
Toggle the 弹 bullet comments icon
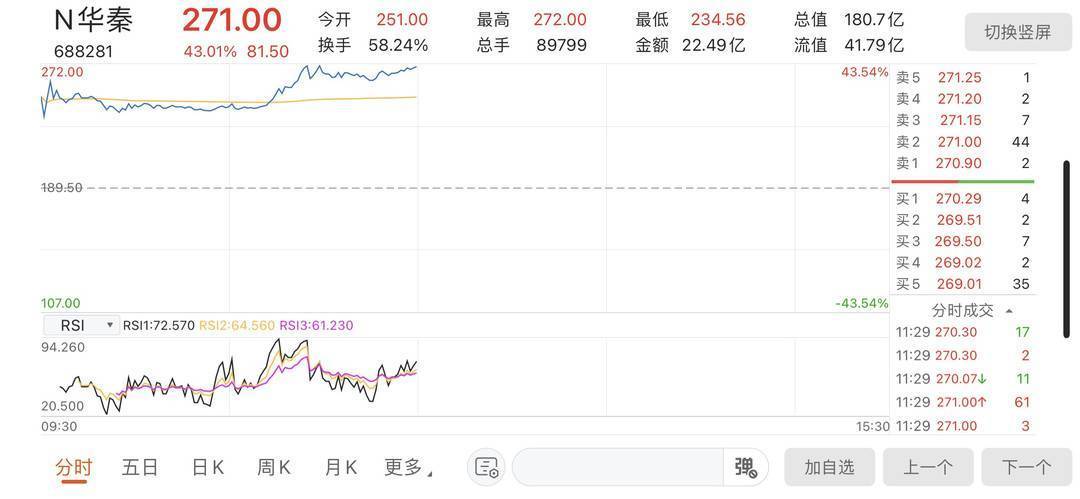(745, 467)
